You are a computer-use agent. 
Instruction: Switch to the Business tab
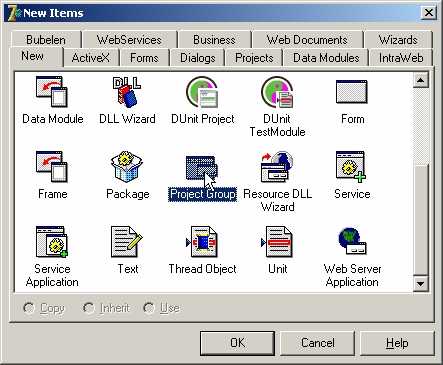[214, 40]
